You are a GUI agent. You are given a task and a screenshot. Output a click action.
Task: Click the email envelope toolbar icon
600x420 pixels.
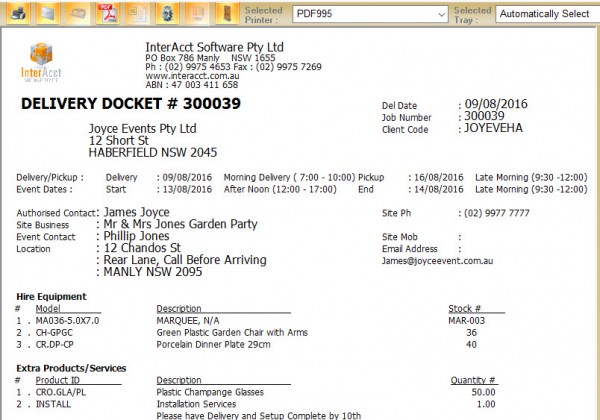48,13
